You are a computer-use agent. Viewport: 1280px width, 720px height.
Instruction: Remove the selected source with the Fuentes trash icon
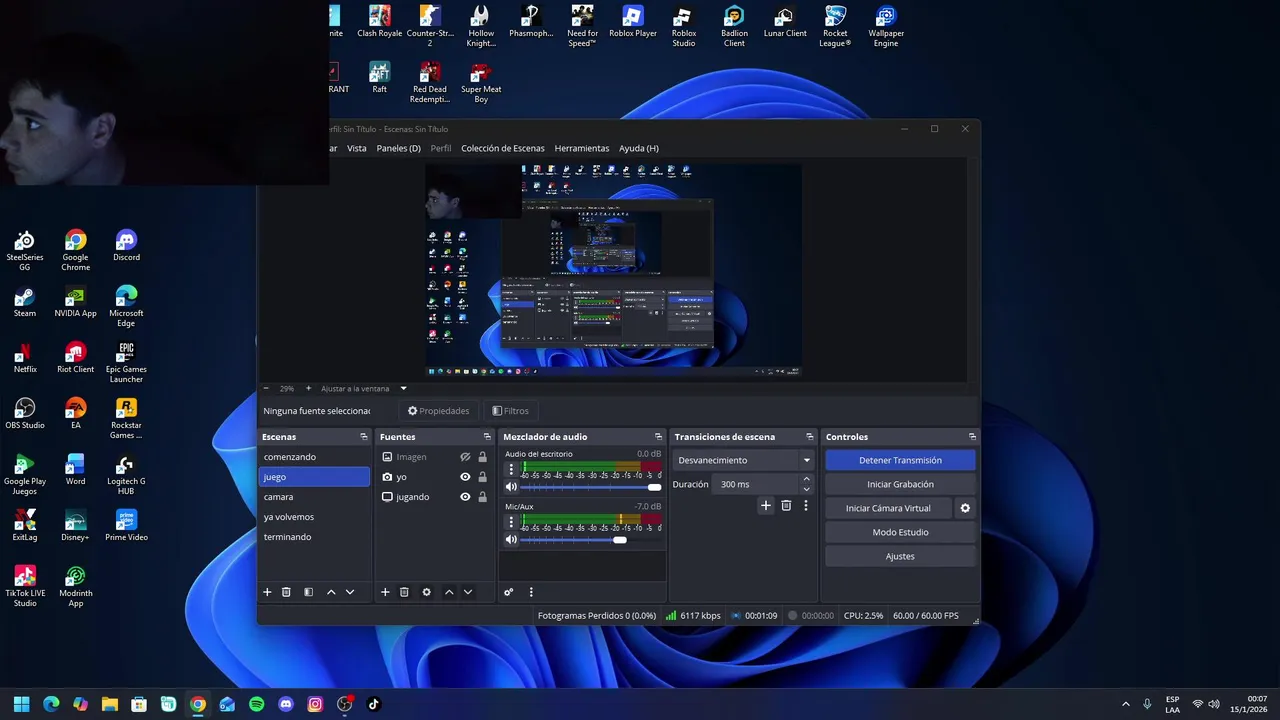click(404, 592)
